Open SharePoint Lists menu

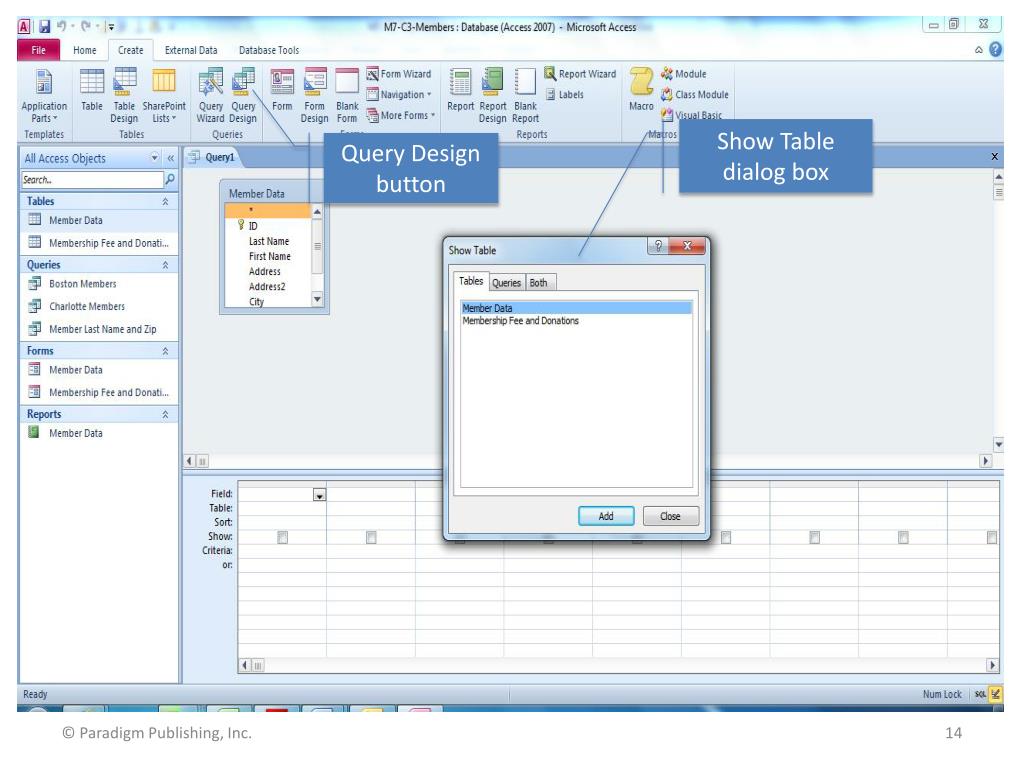click(x=164, y=95)
